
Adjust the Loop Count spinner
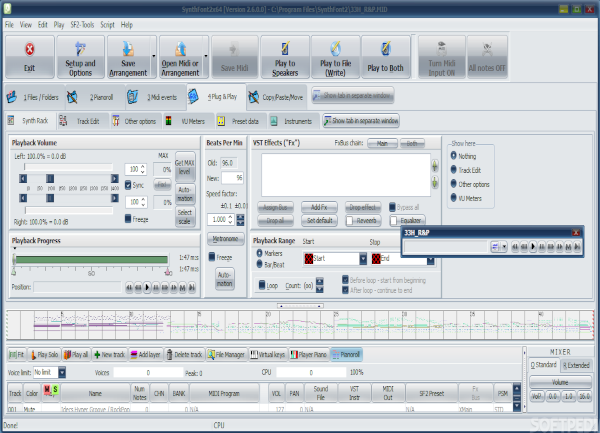[x=320, y=285]
